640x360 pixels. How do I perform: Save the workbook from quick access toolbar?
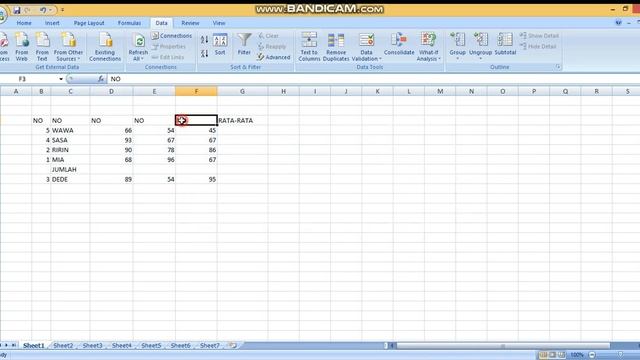click(17, 10)
